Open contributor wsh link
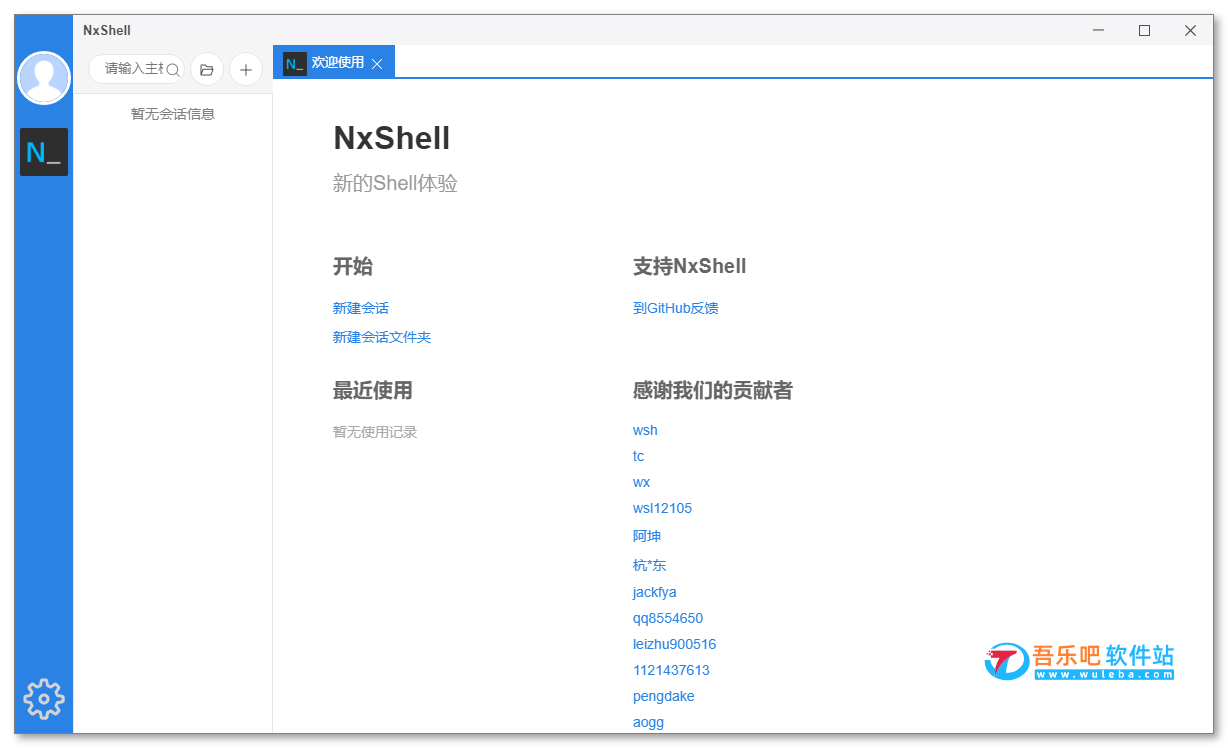Viewport: 1228px width, 748px height. (645, 430)
